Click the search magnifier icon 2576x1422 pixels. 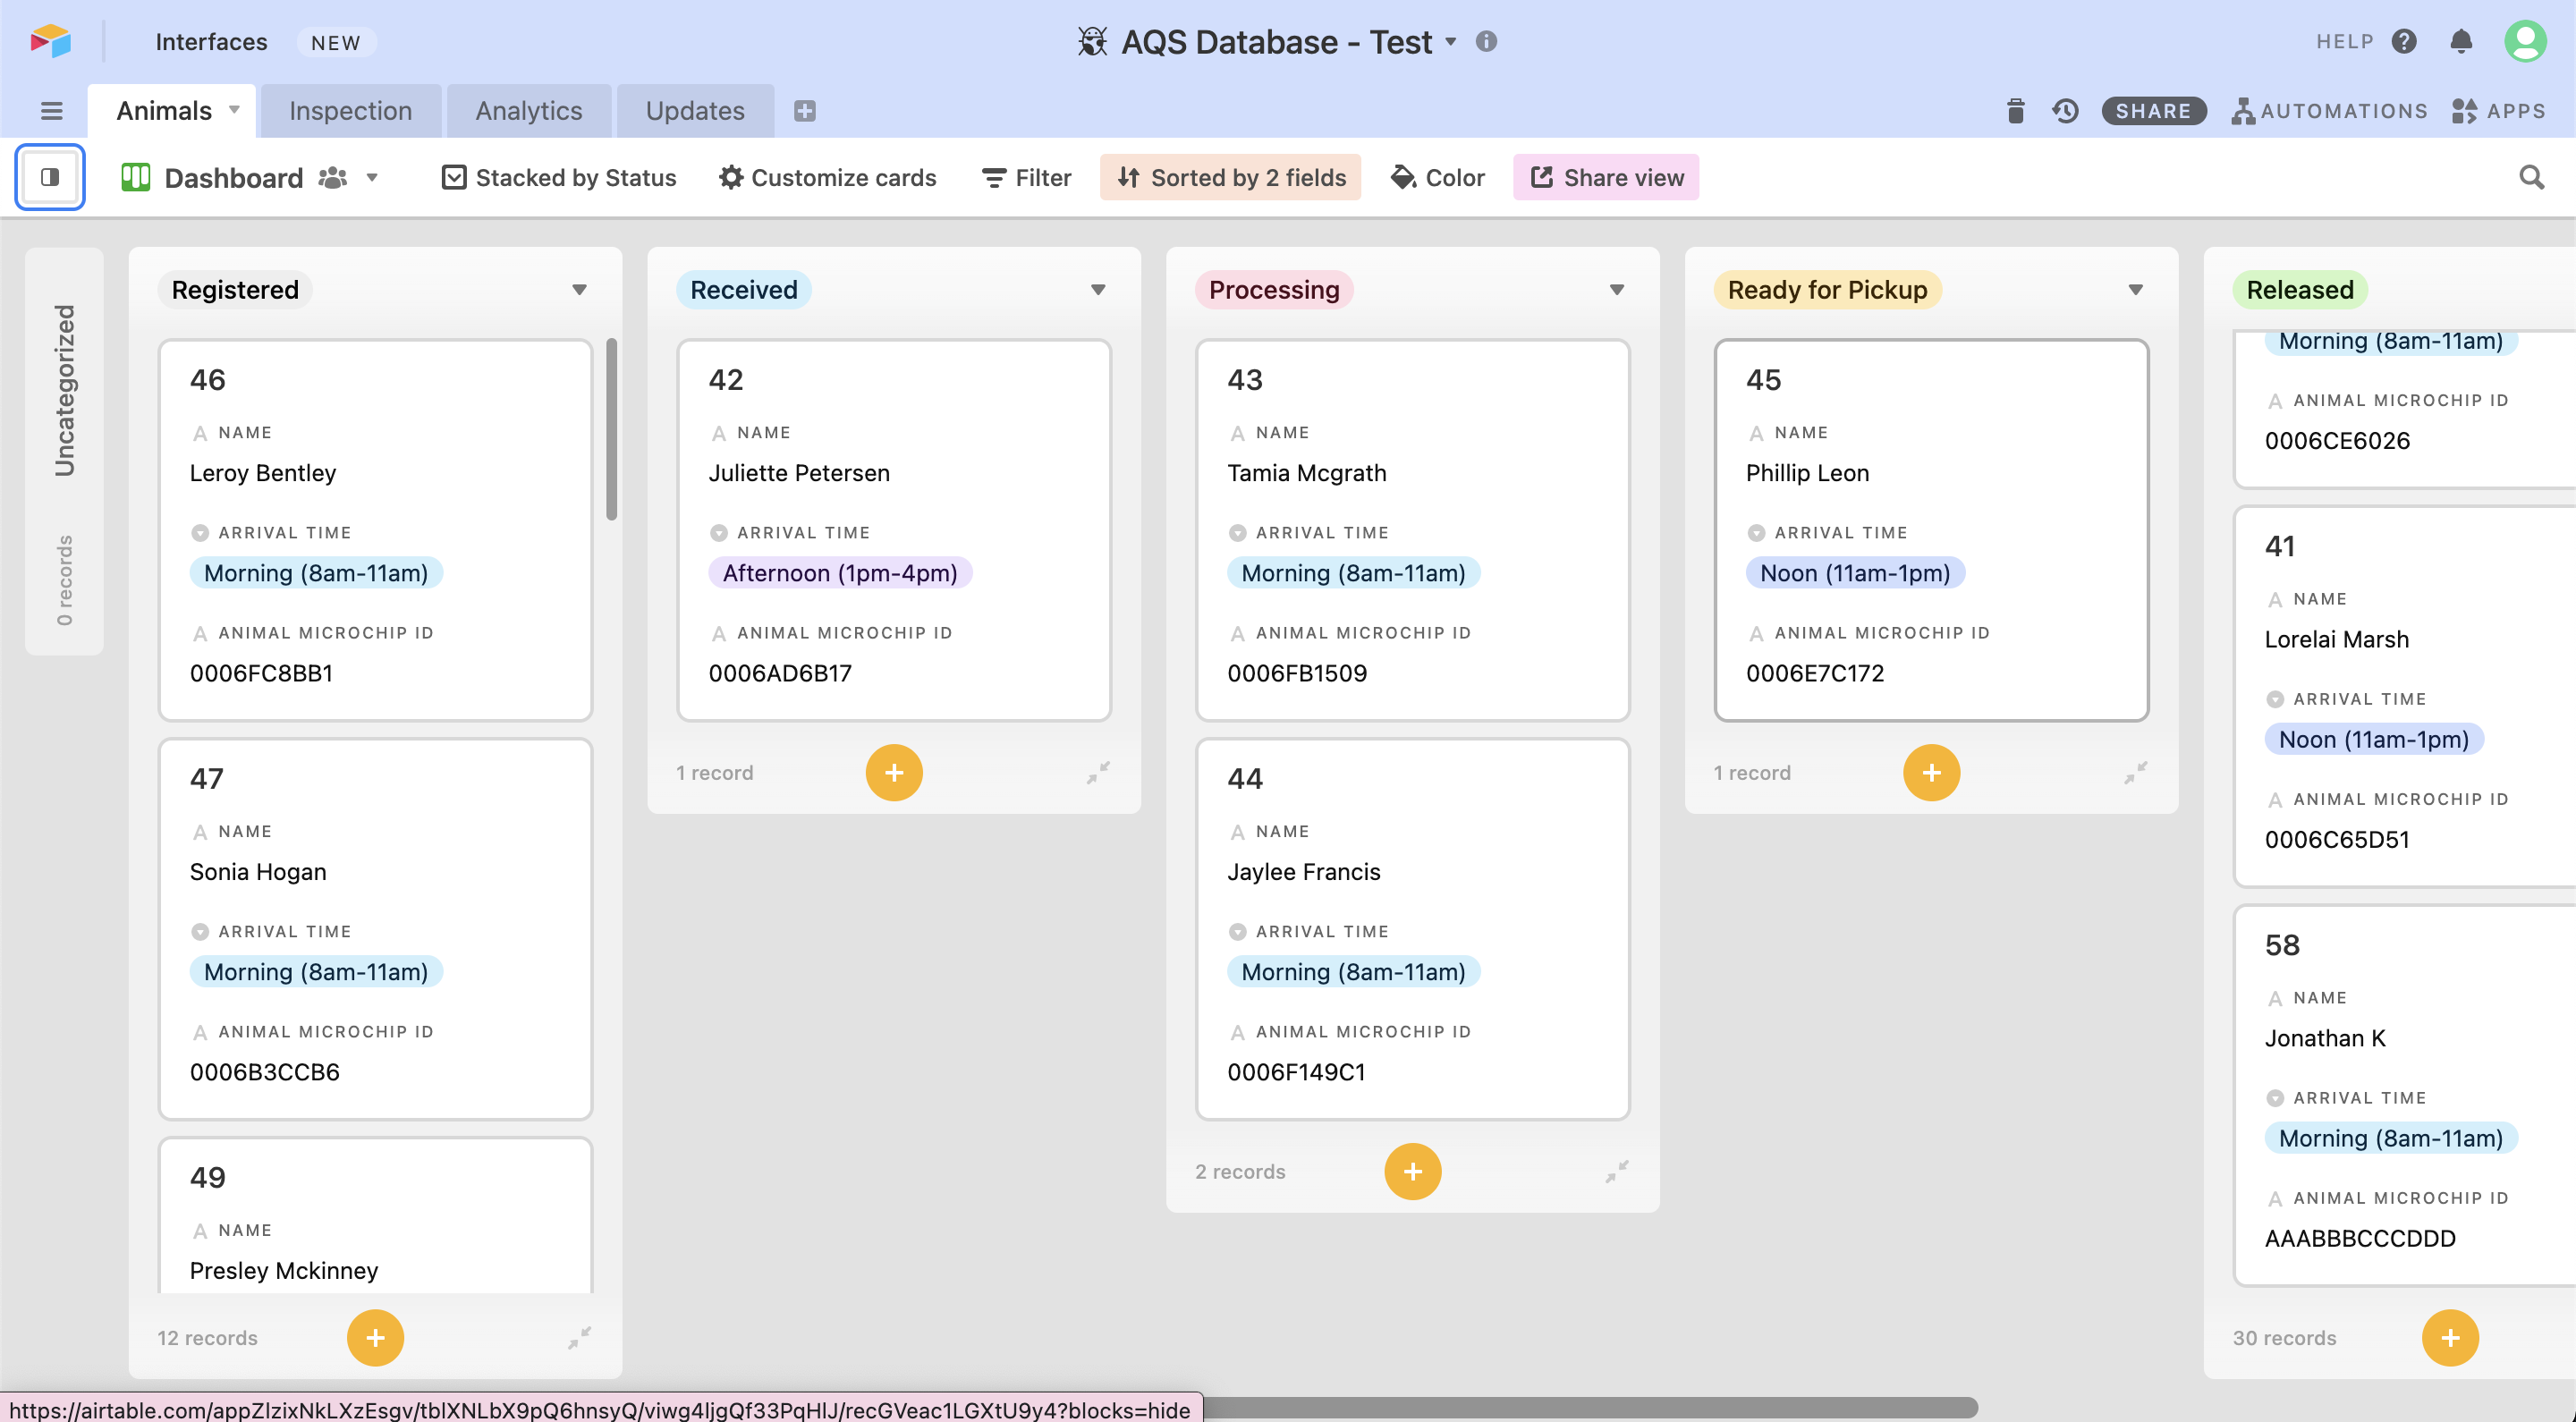click(x=2530, y=177)
